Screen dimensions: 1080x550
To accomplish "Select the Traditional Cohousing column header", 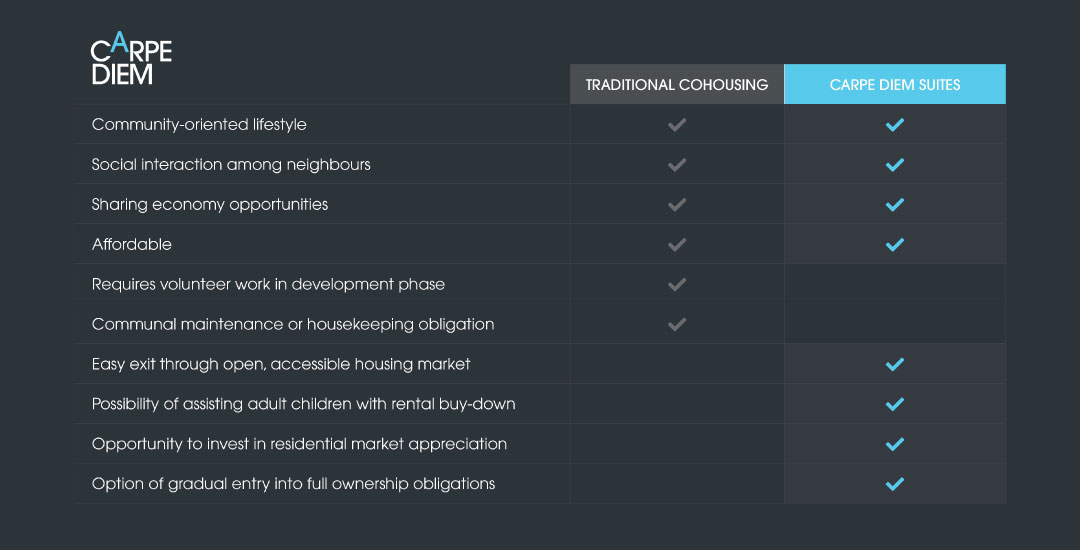I will point(677,85).
